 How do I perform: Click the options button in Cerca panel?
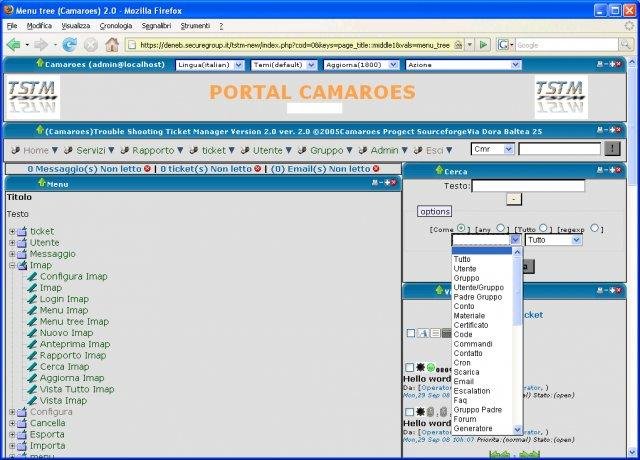point(434,211)
